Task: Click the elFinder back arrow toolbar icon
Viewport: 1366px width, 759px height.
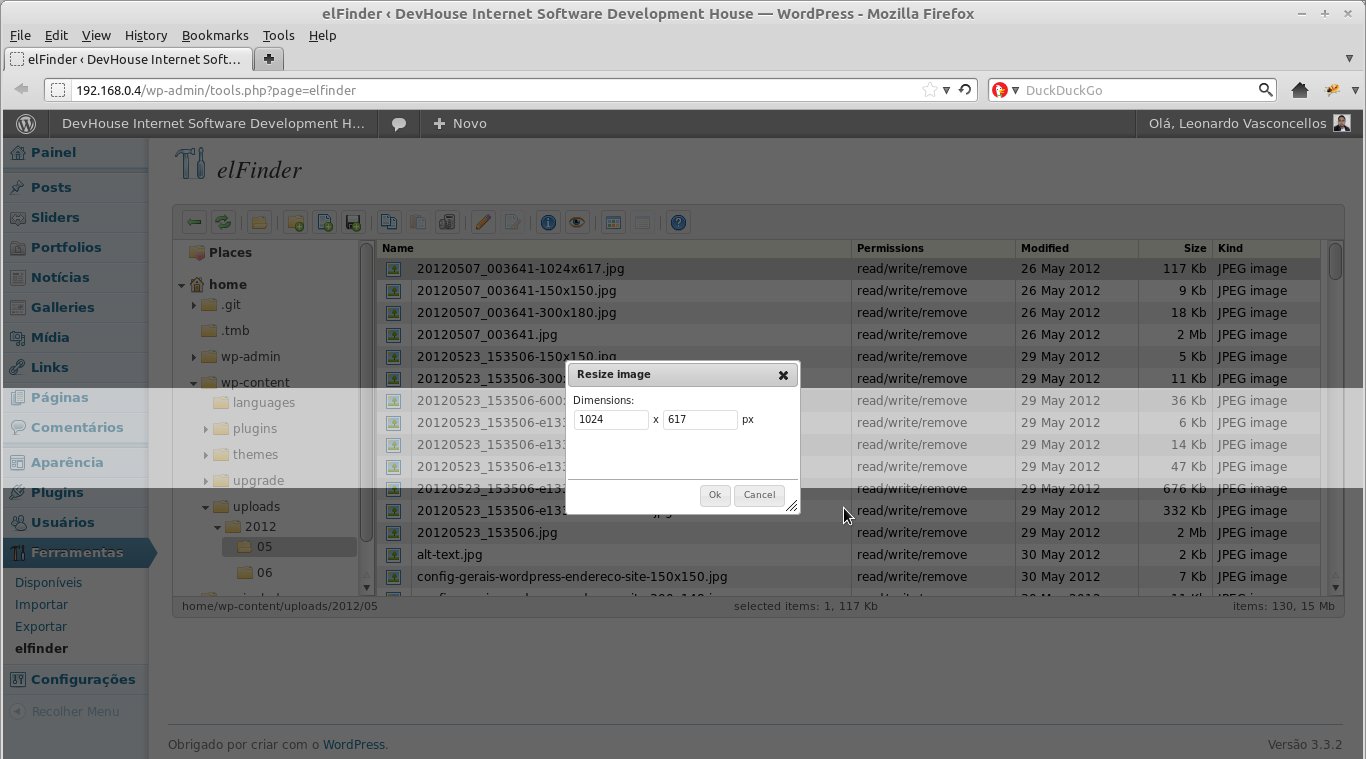Action: click(195, 223)
